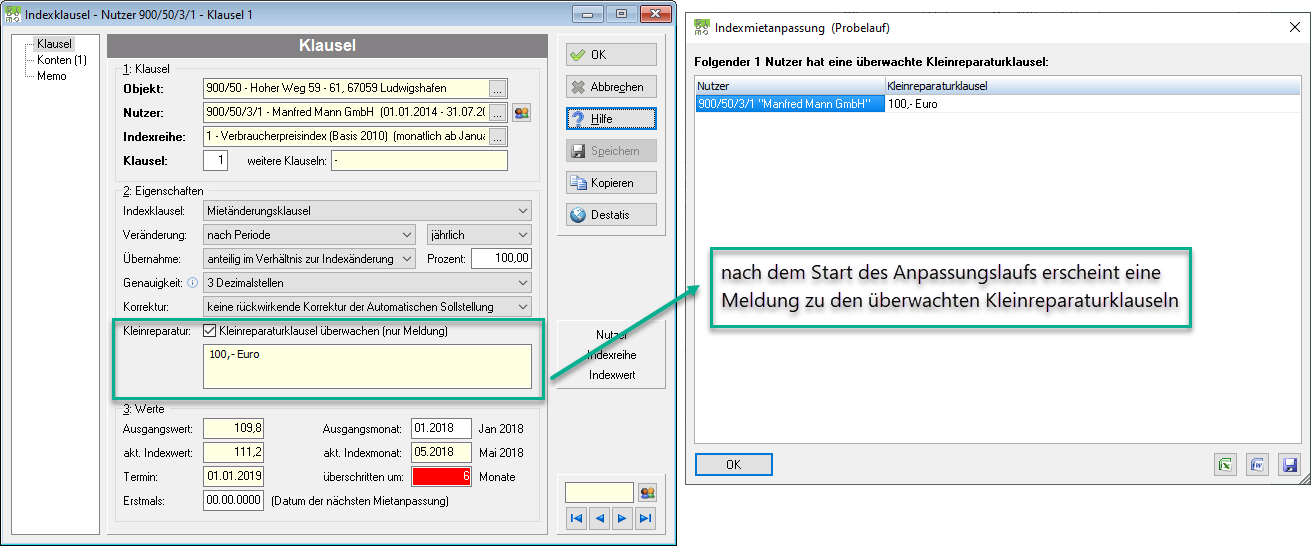Open Objekt browse button with ellipsis
Viewport: 1311px width, 546px height.
[498, 88]
